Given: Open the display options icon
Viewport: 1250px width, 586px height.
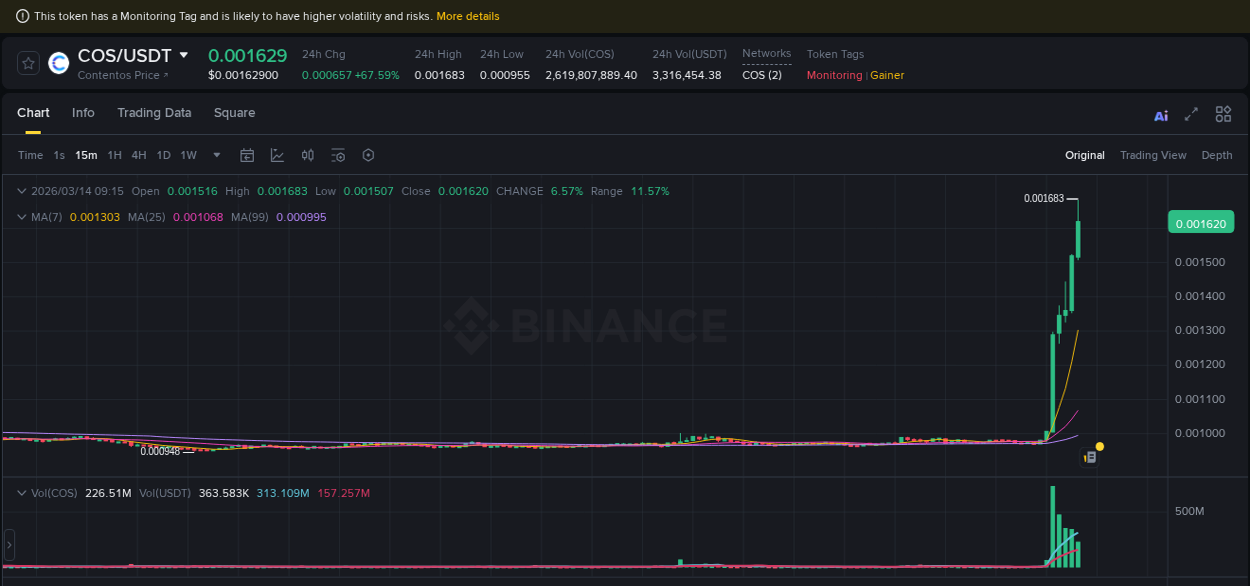Looking at the screenshot, I should [x=338, y=155].
